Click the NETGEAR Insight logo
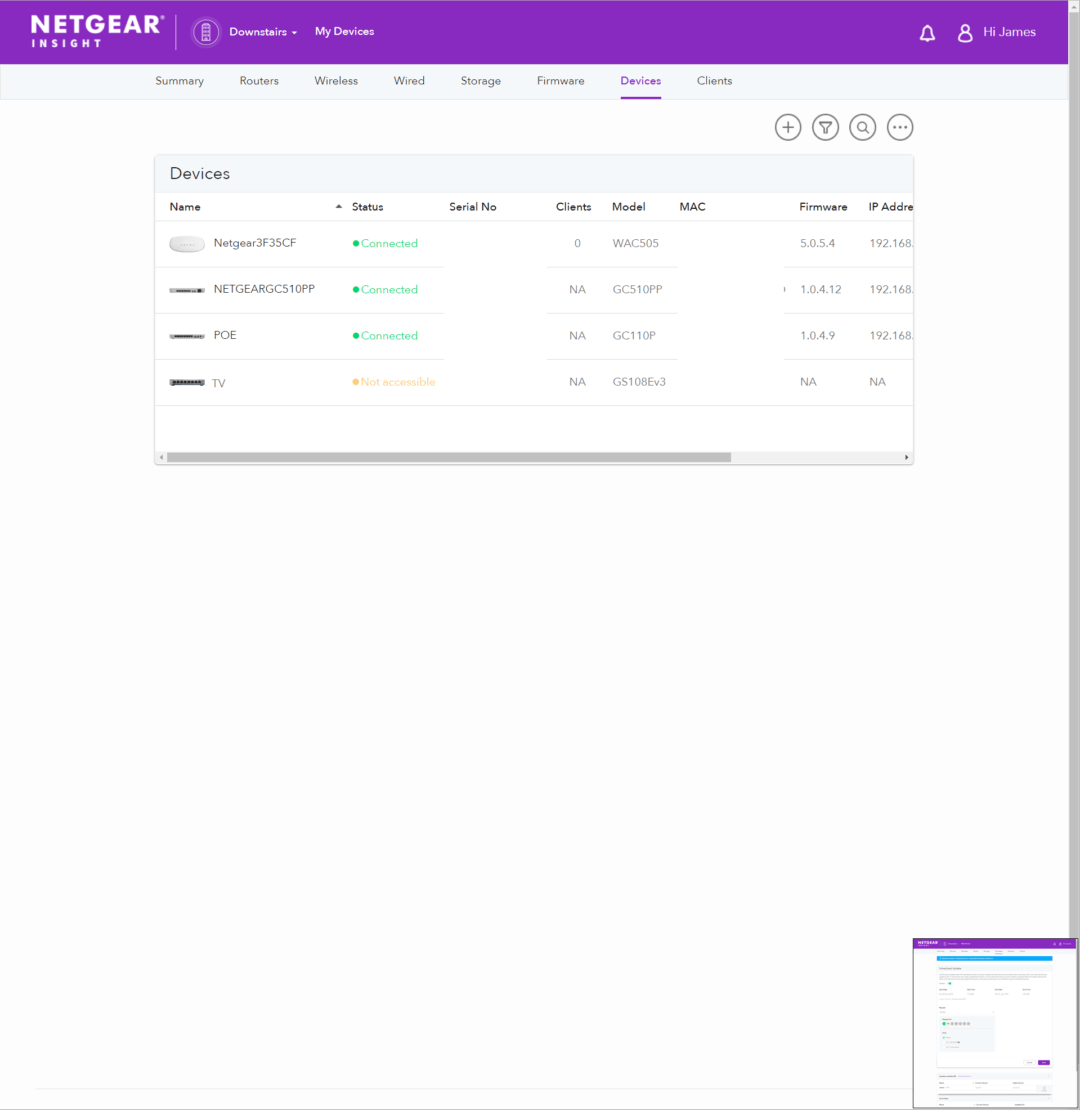 pos(96,31)
